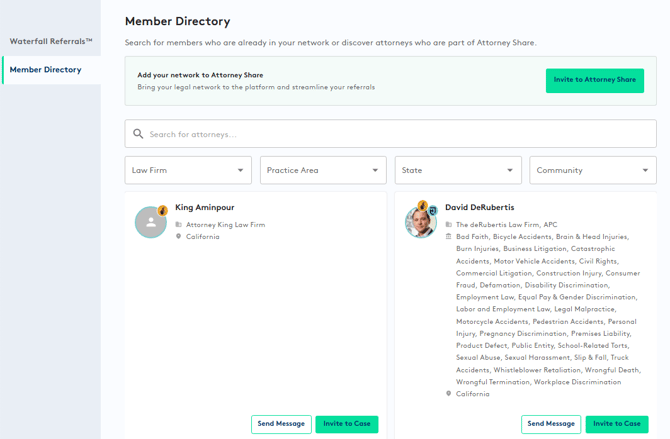Click the magnifier icon in the search bar
The image size is (670, 439).
coord(138,134)
